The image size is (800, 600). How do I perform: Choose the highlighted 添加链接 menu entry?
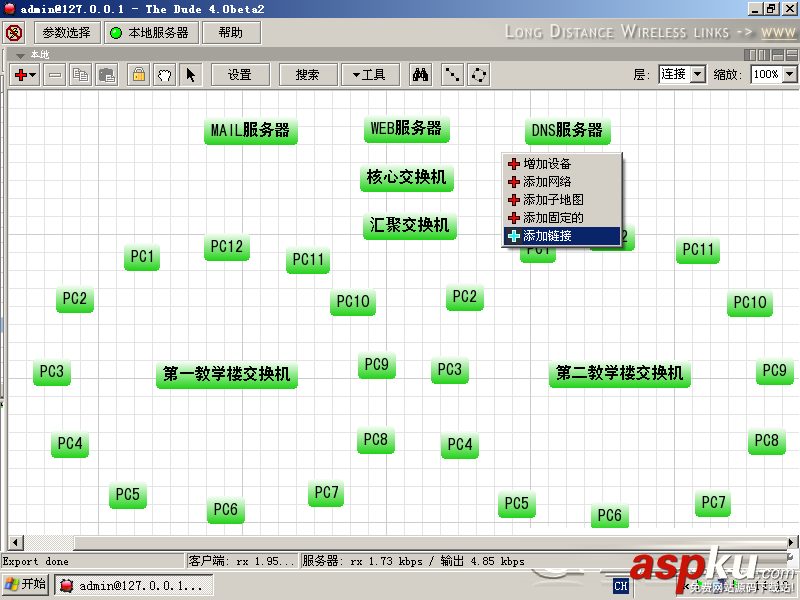pos(562,236)
